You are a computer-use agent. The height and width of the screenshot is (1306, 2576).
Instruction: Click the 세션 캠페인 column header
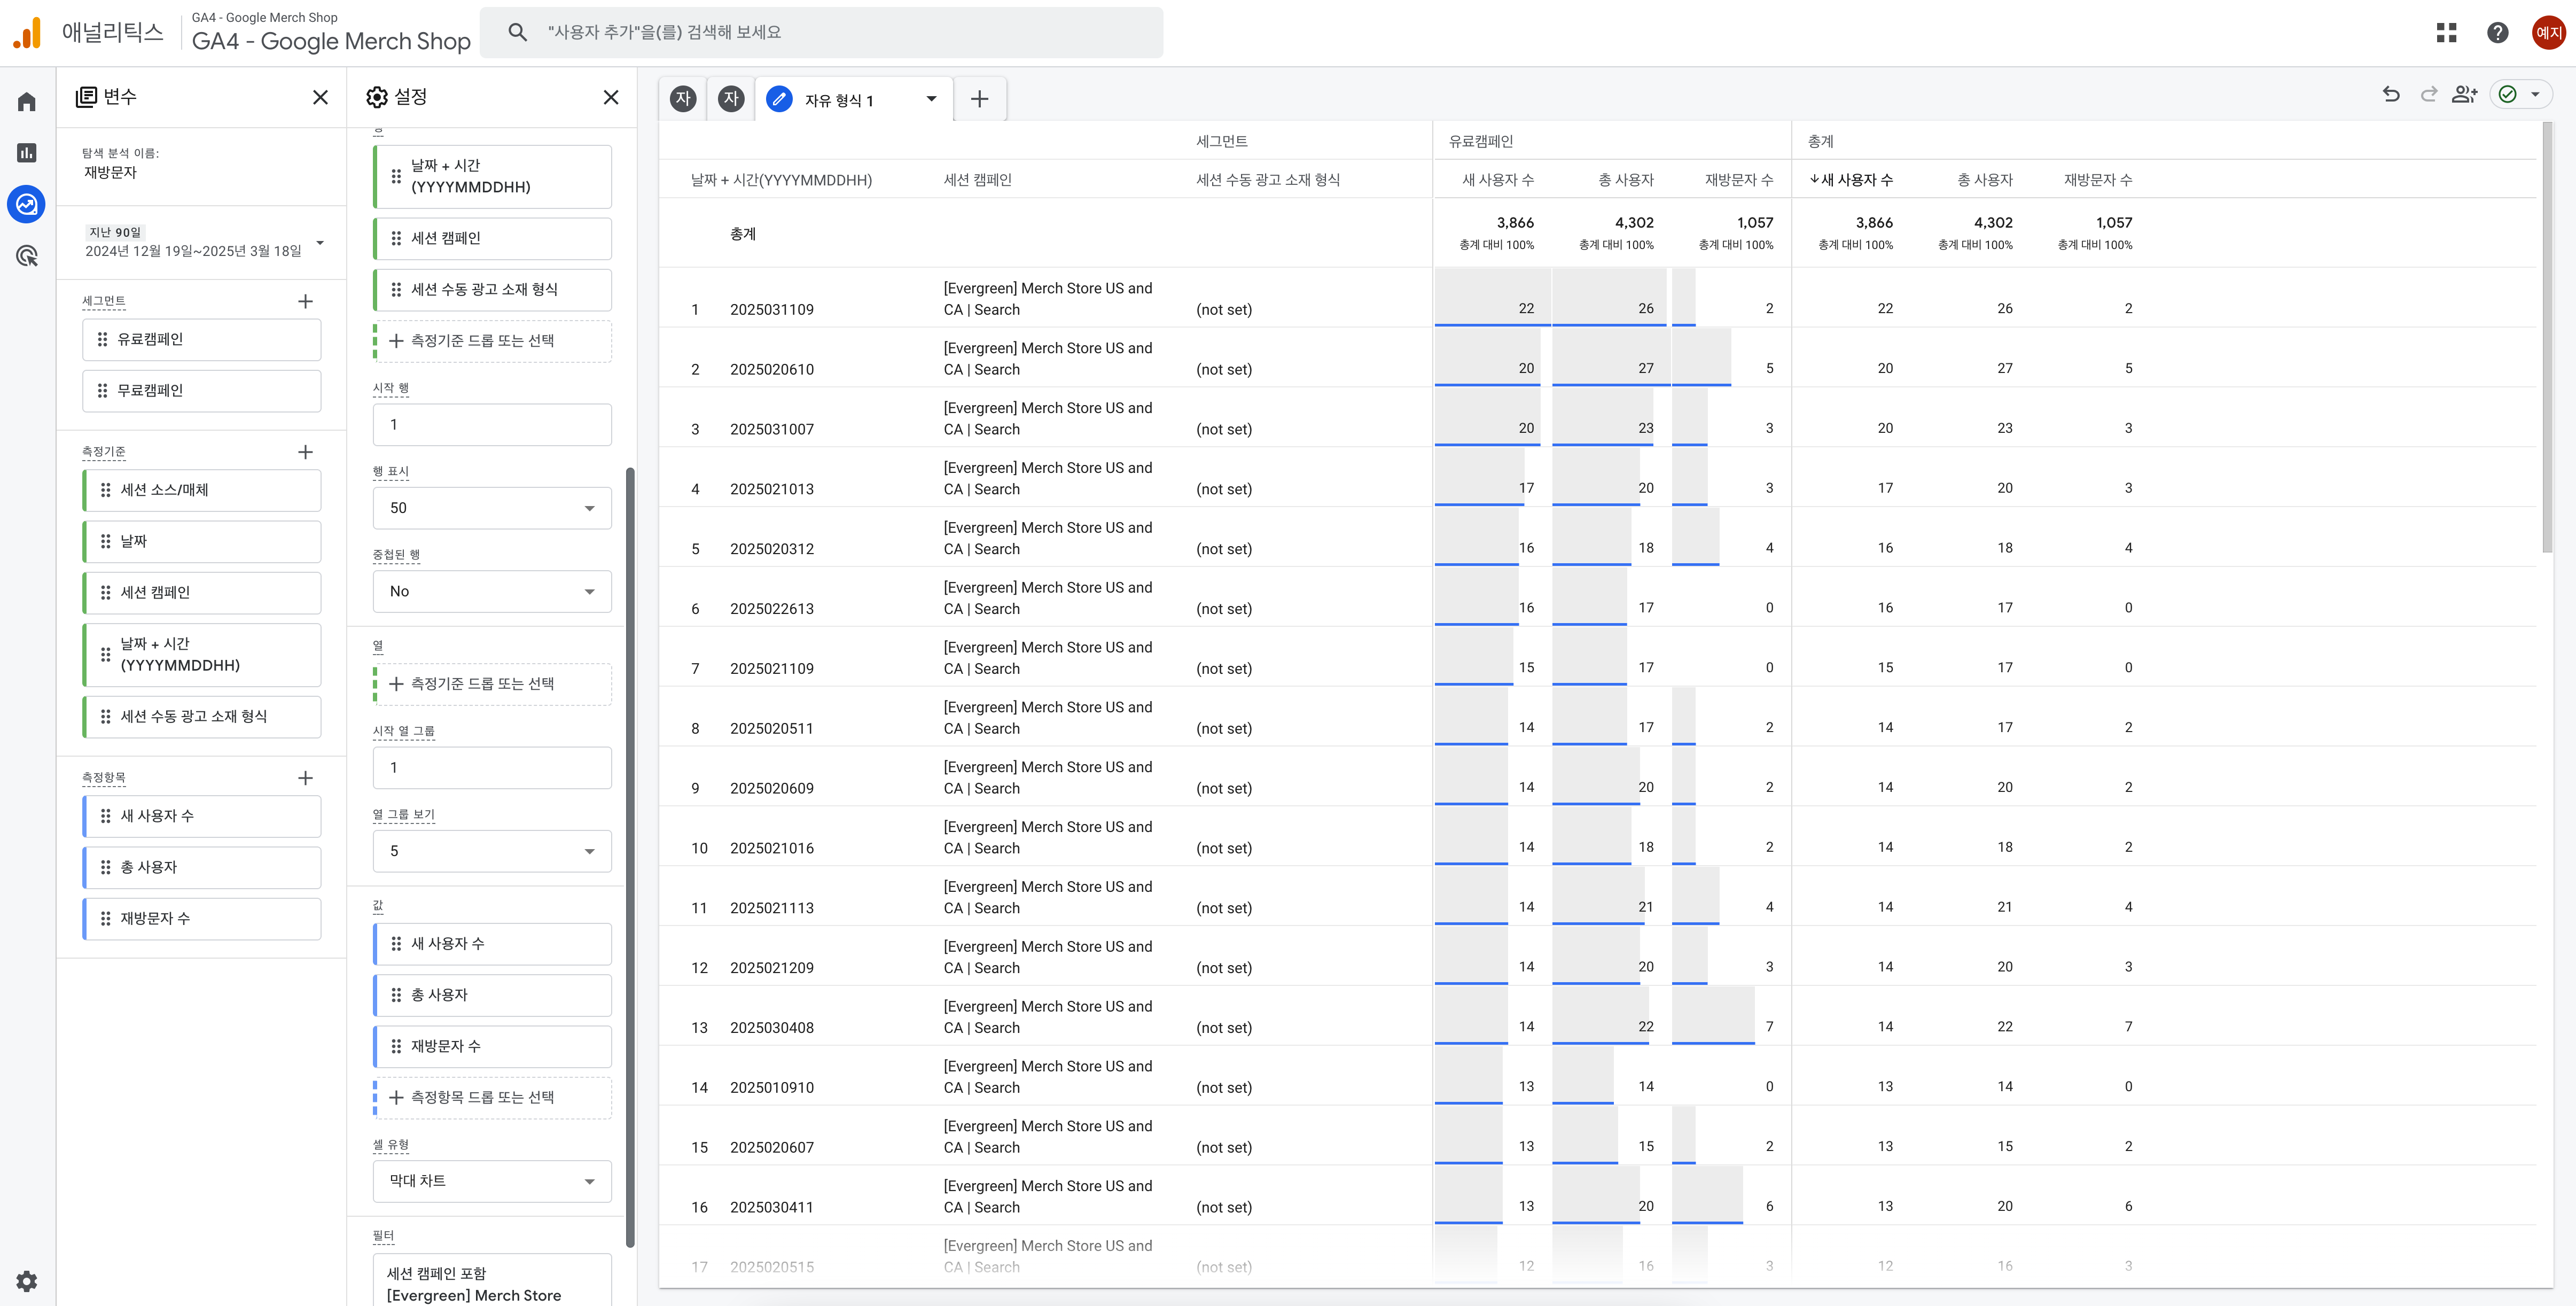click(x=978, y=180)
